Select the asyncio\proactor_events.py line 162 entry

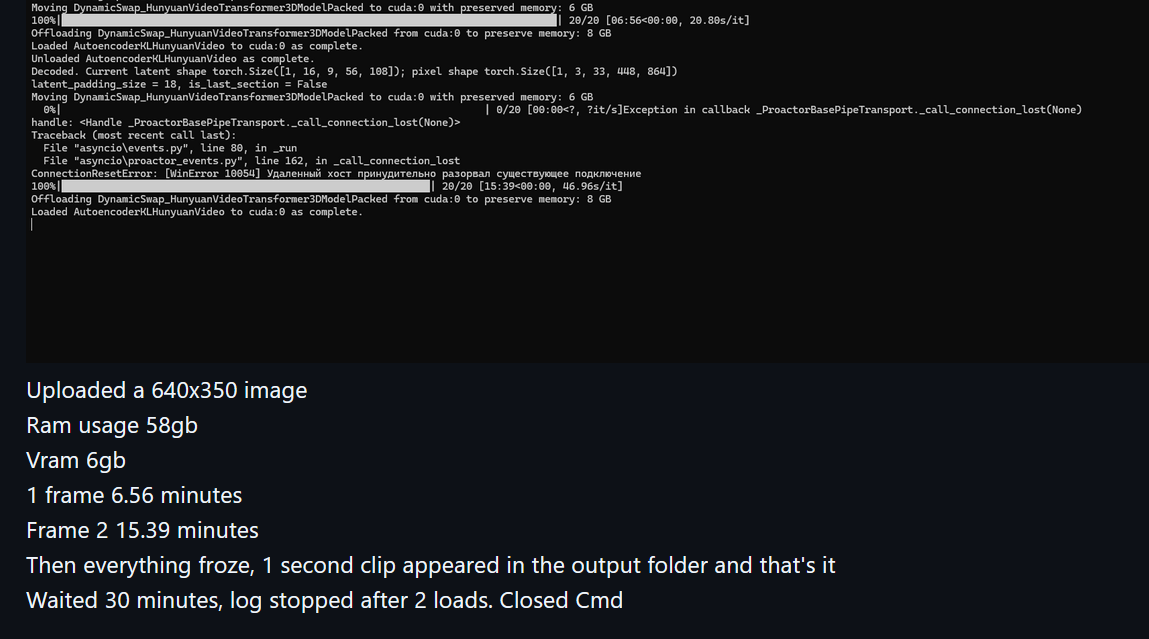251,160
